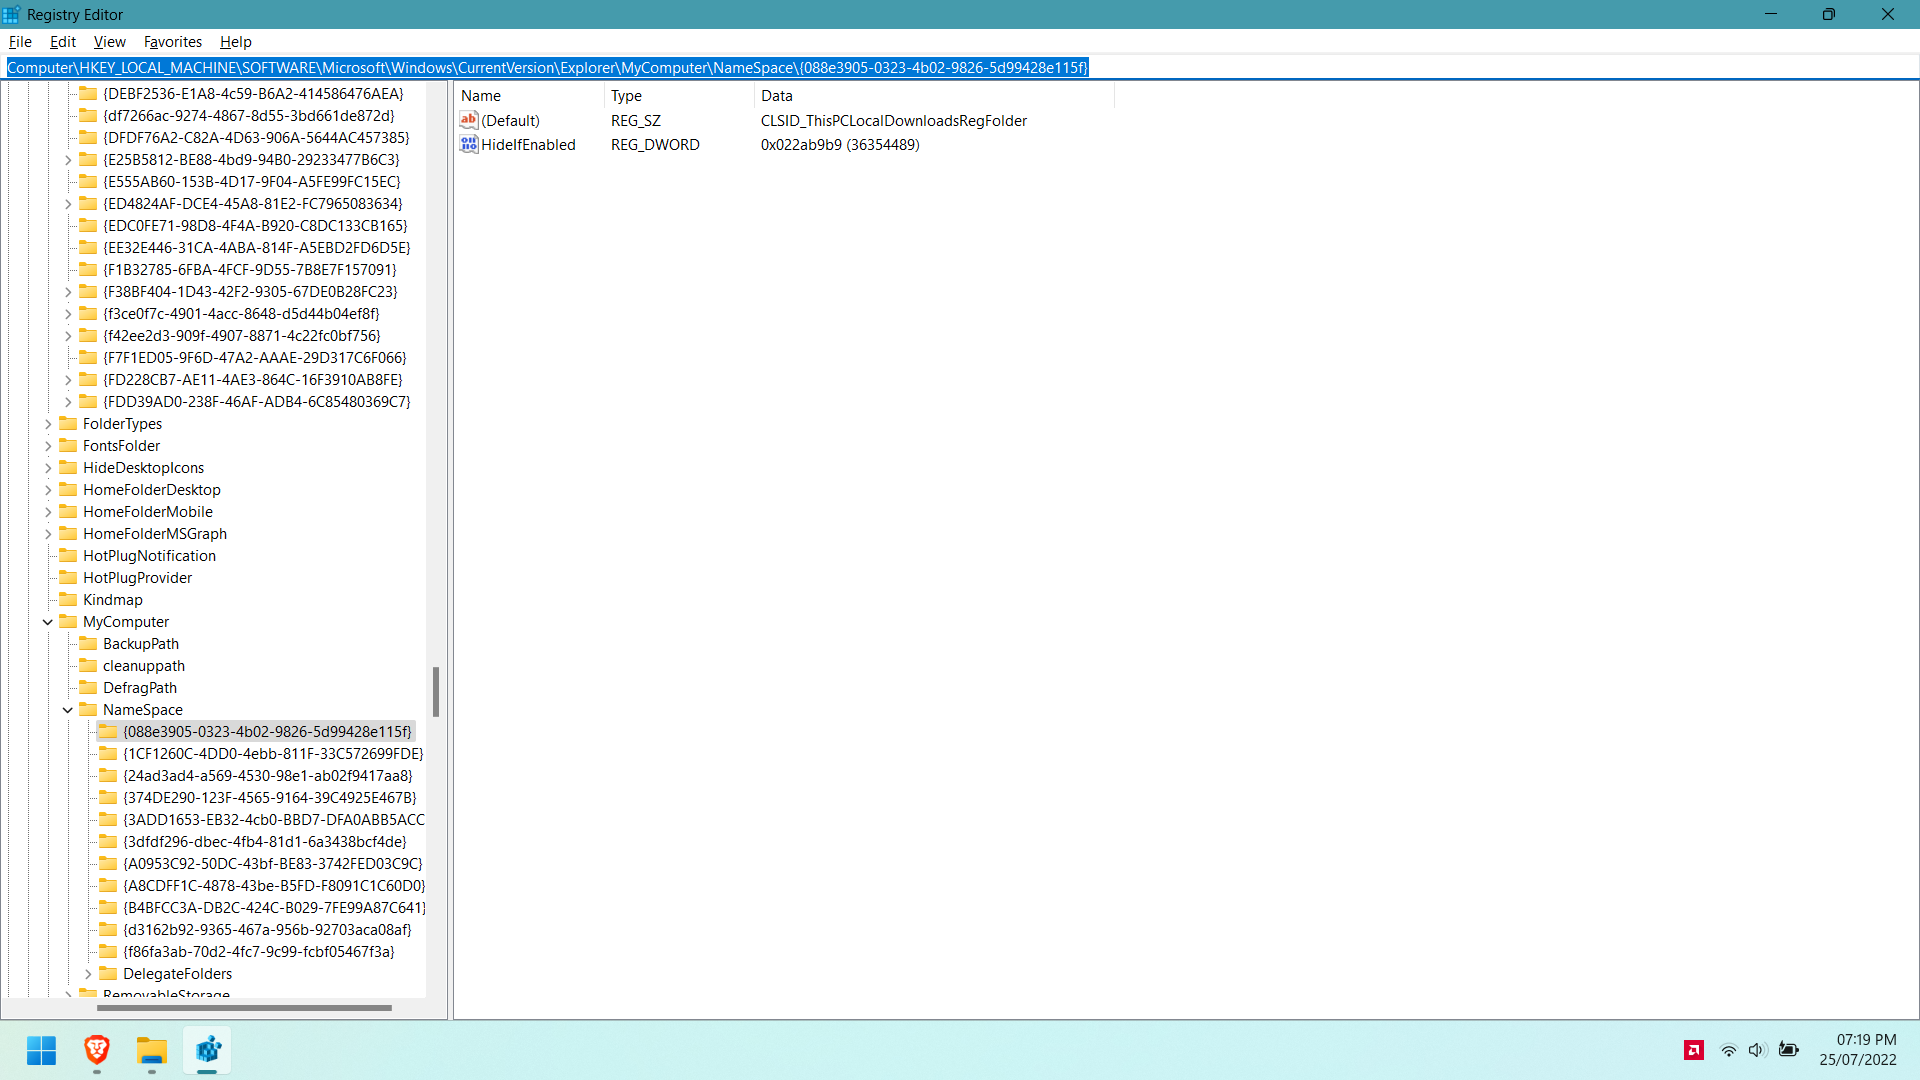Image resolution: width=1920 pixels, height=1080 pixels.
Task: Click the Registry Editor taskbar icon
Action: [x=207, y=1051]
